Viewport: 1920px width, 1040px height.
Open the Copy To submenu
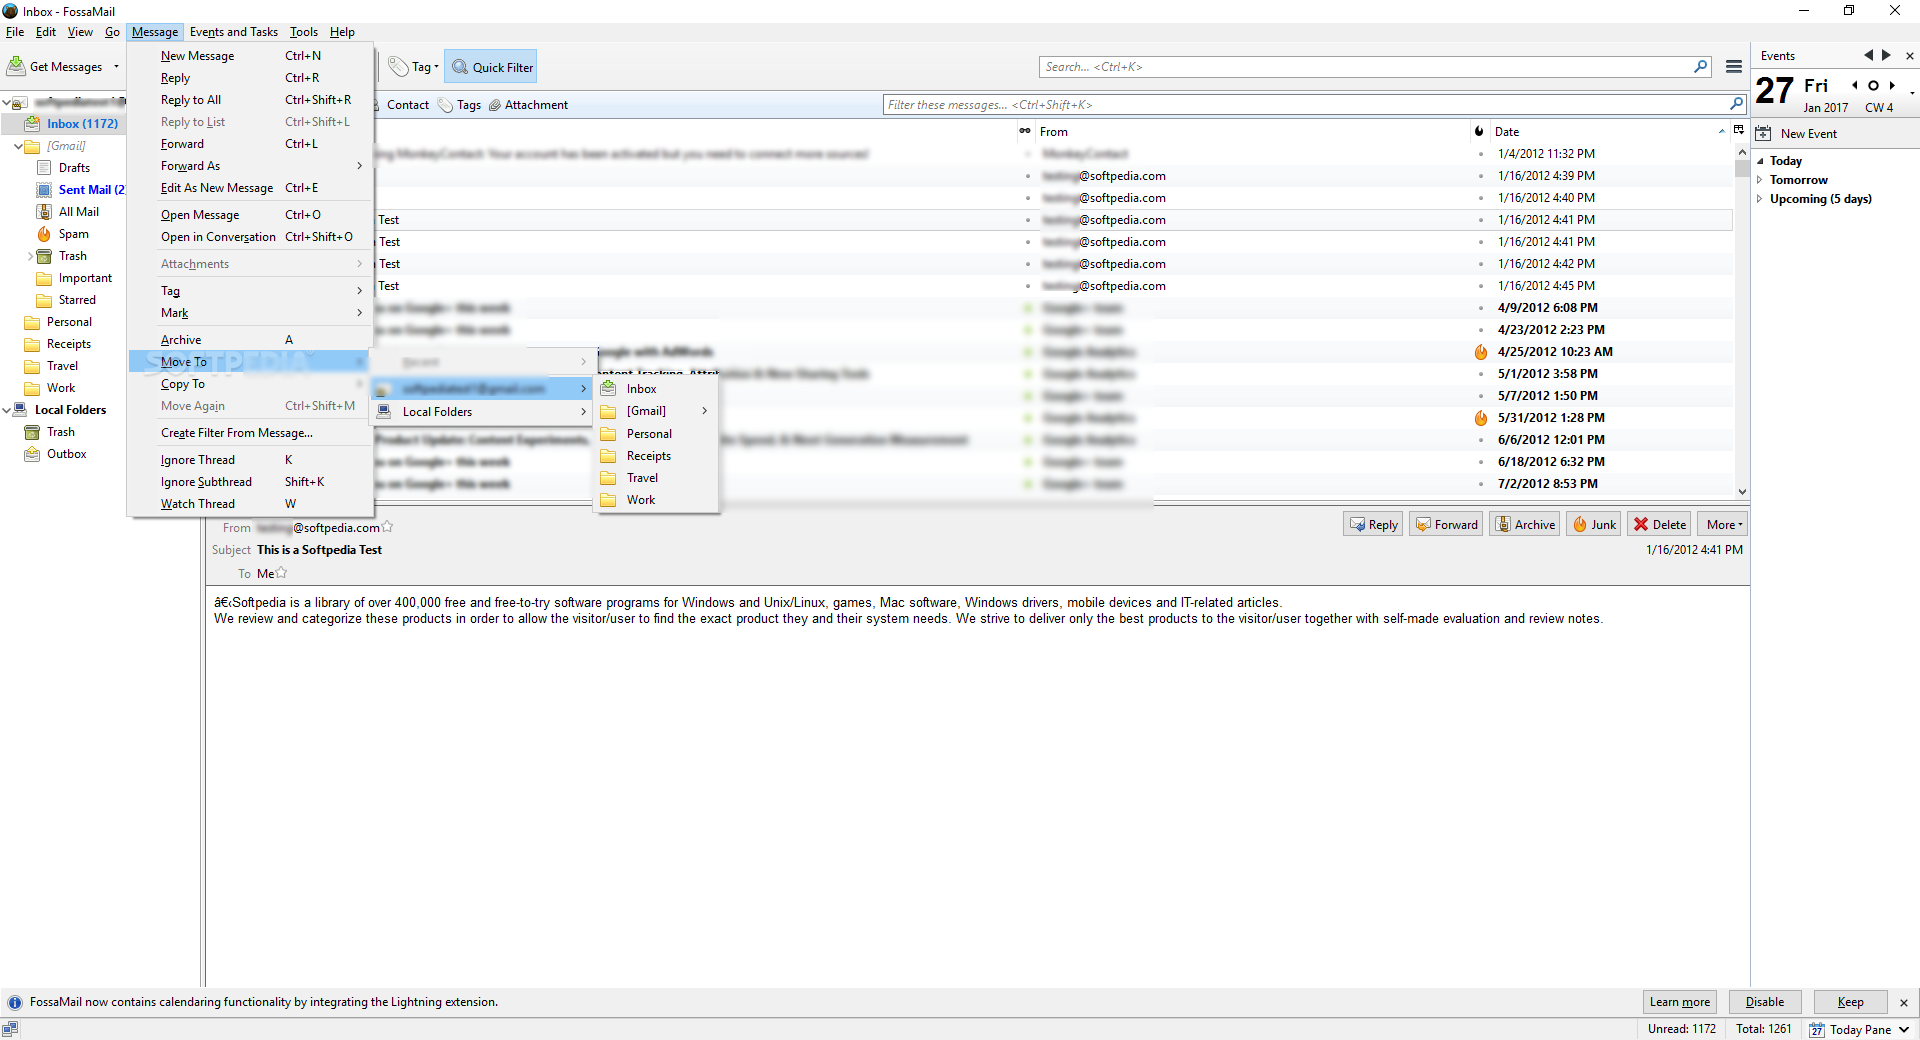pos(251,384)
